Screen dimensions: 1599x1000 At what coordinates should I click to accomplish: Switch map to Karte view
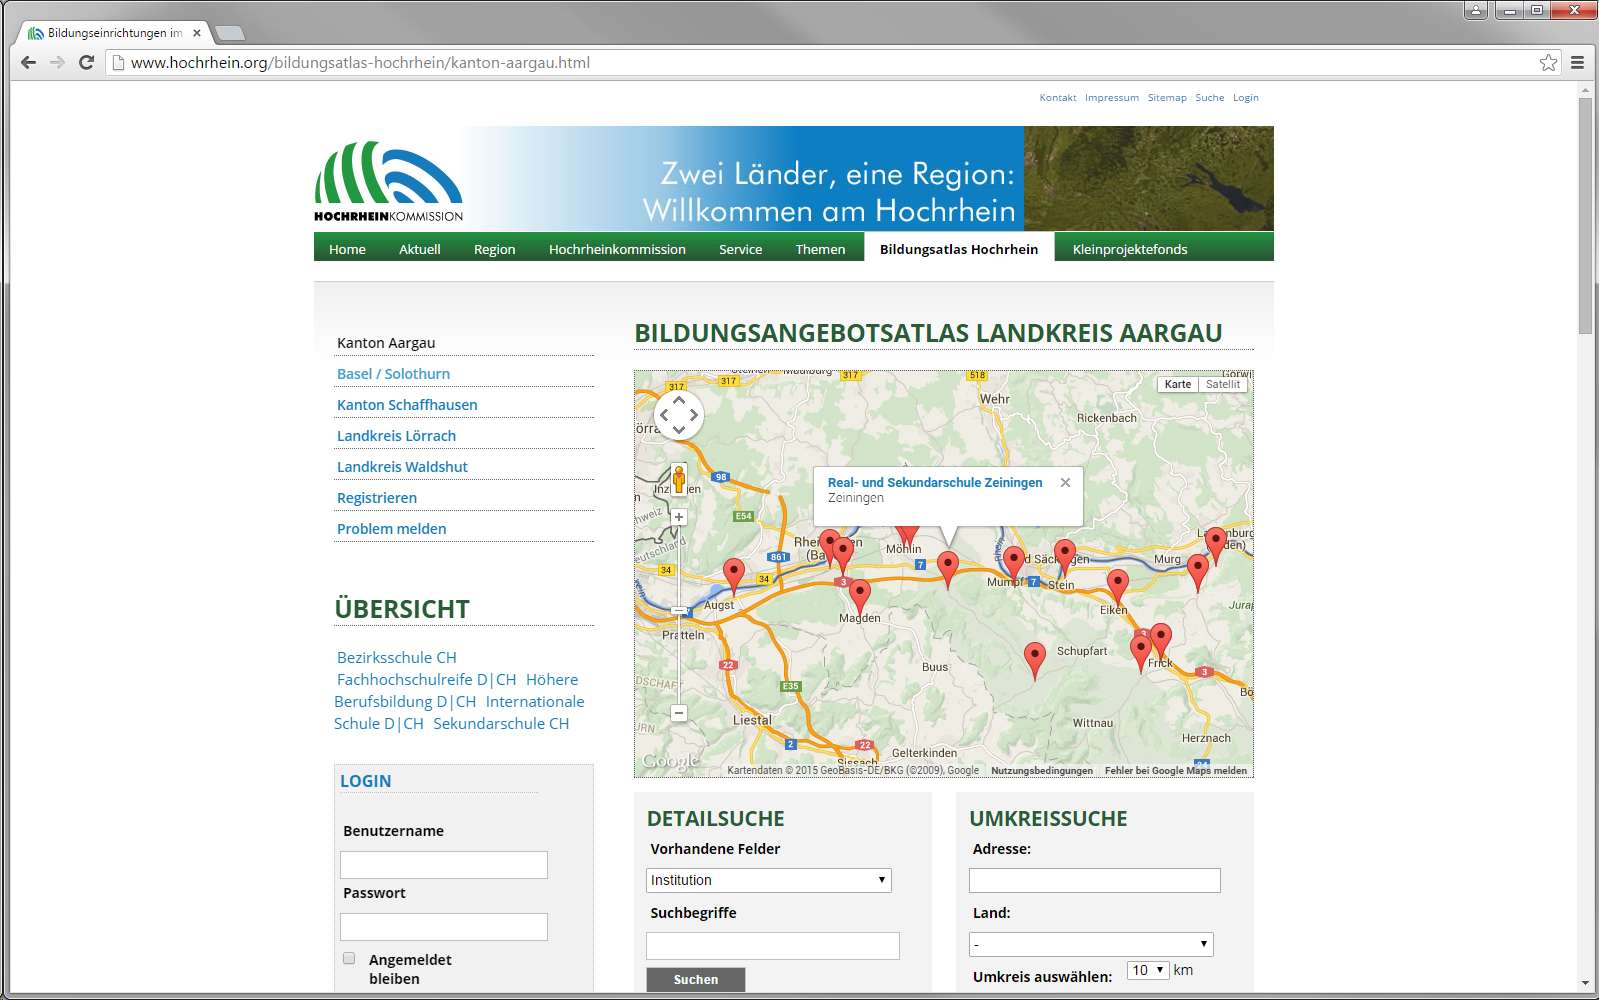(x=1177, y=384)
